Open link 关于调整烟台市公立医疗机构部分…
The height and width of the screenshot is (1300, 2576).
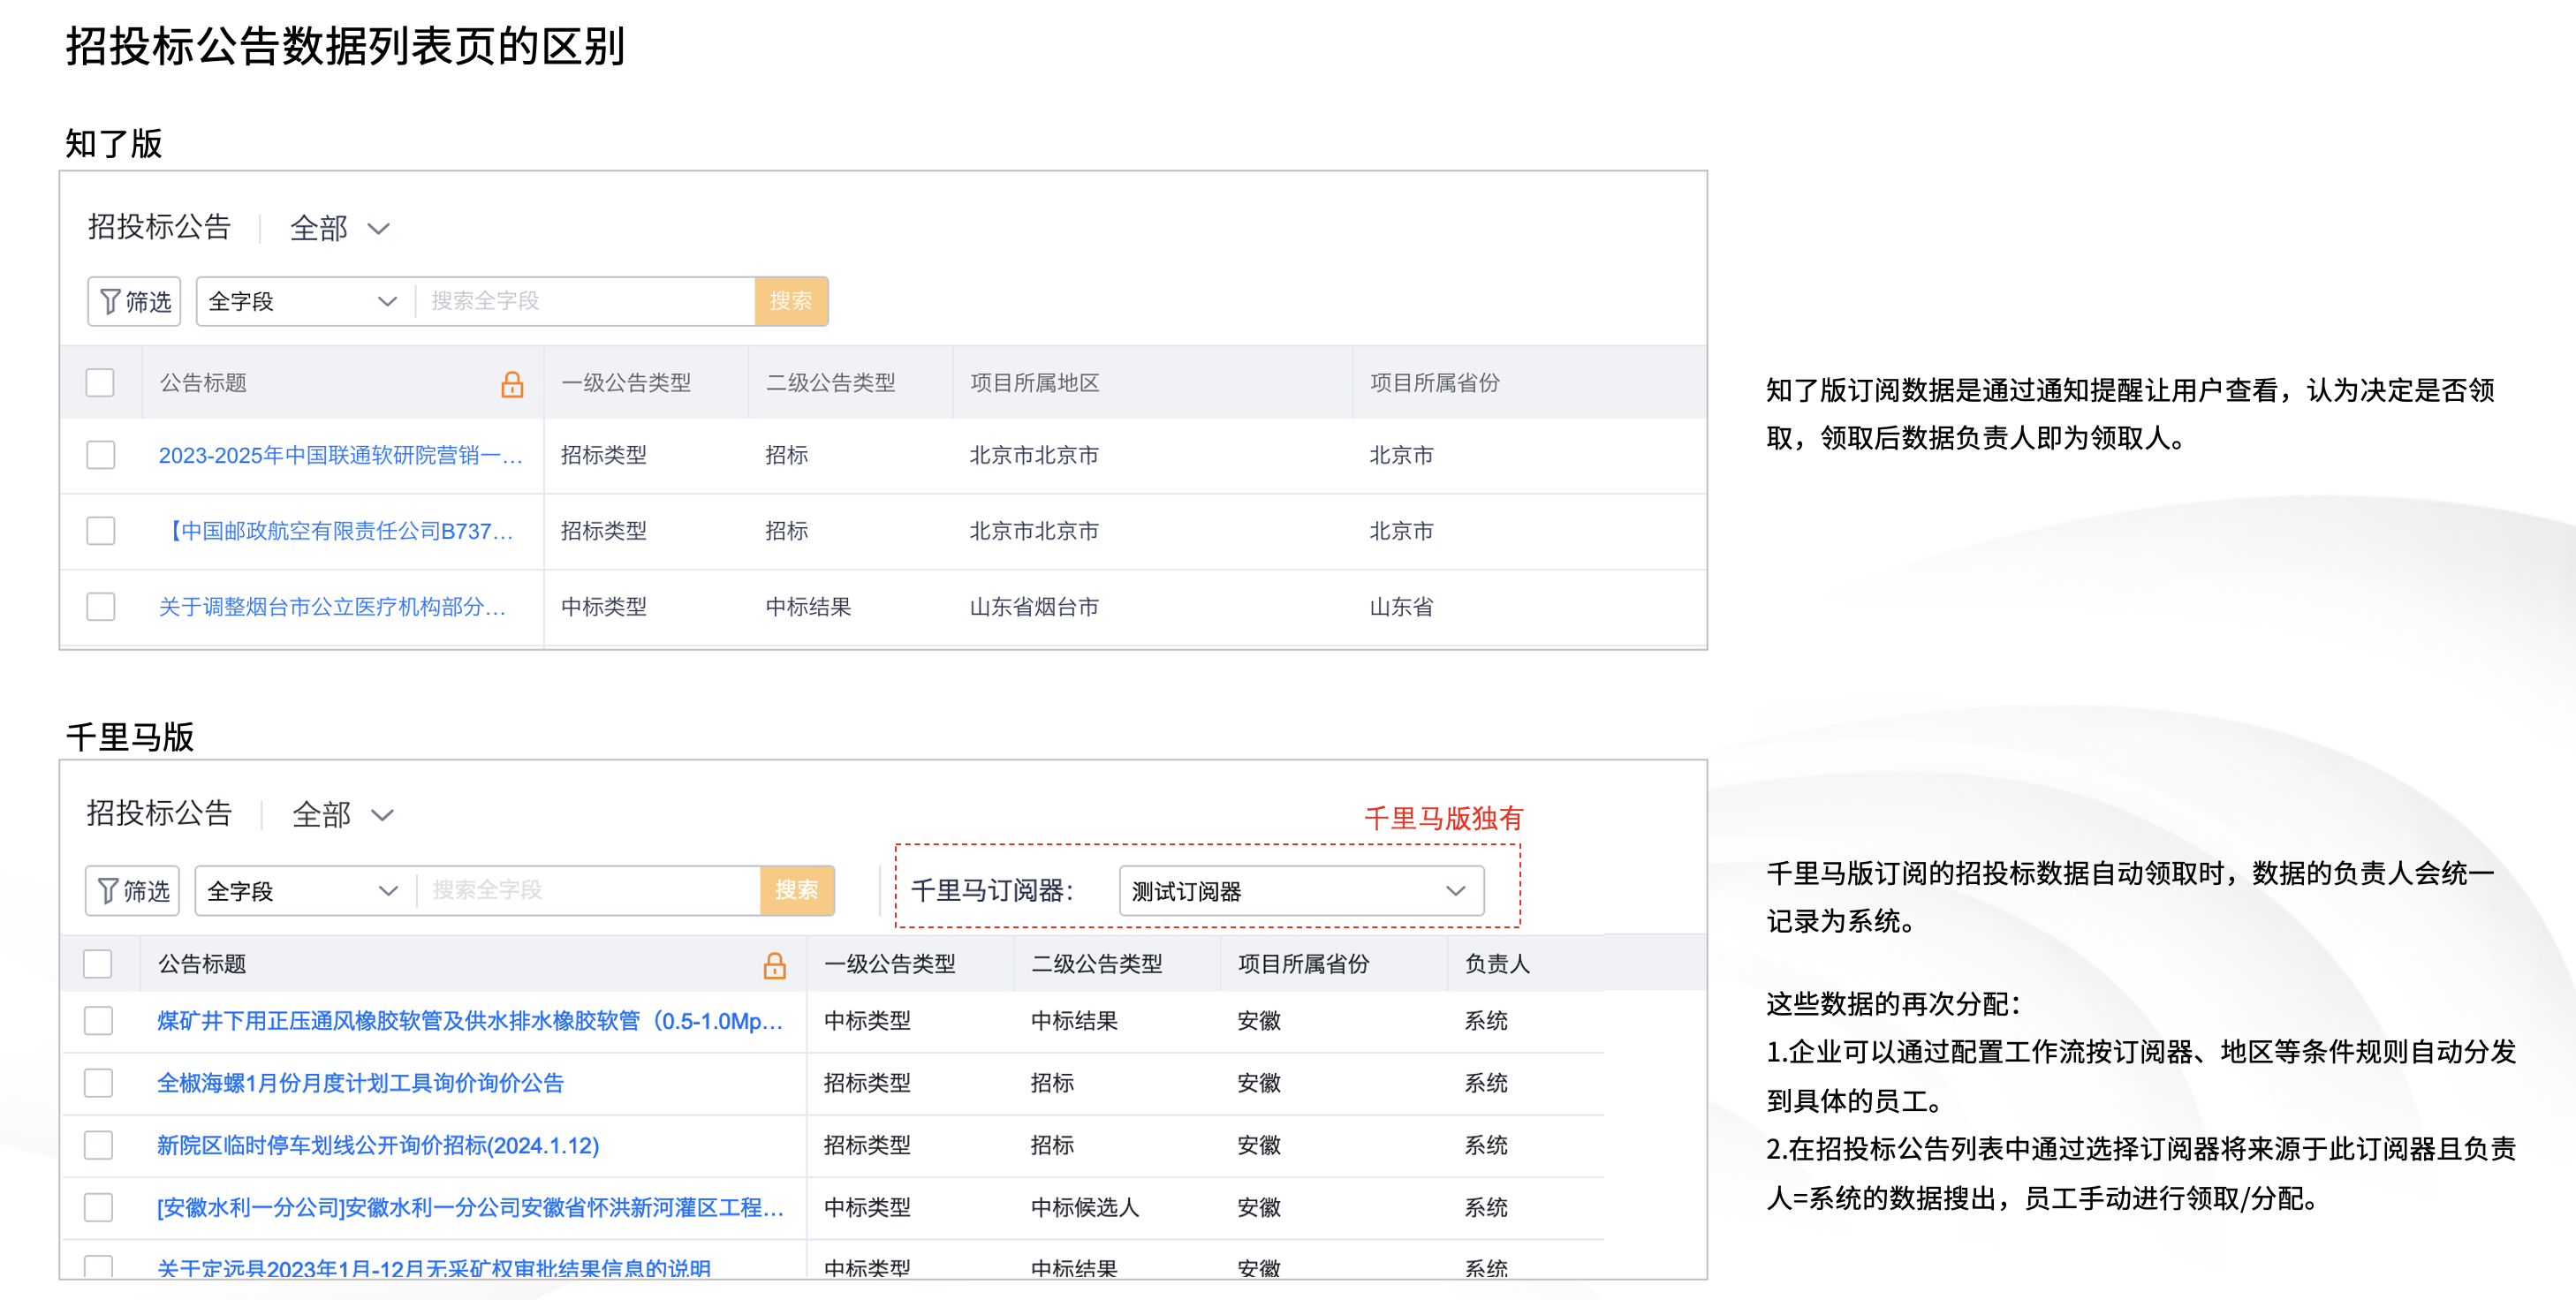pyautogui.click(x=333, y=607)
